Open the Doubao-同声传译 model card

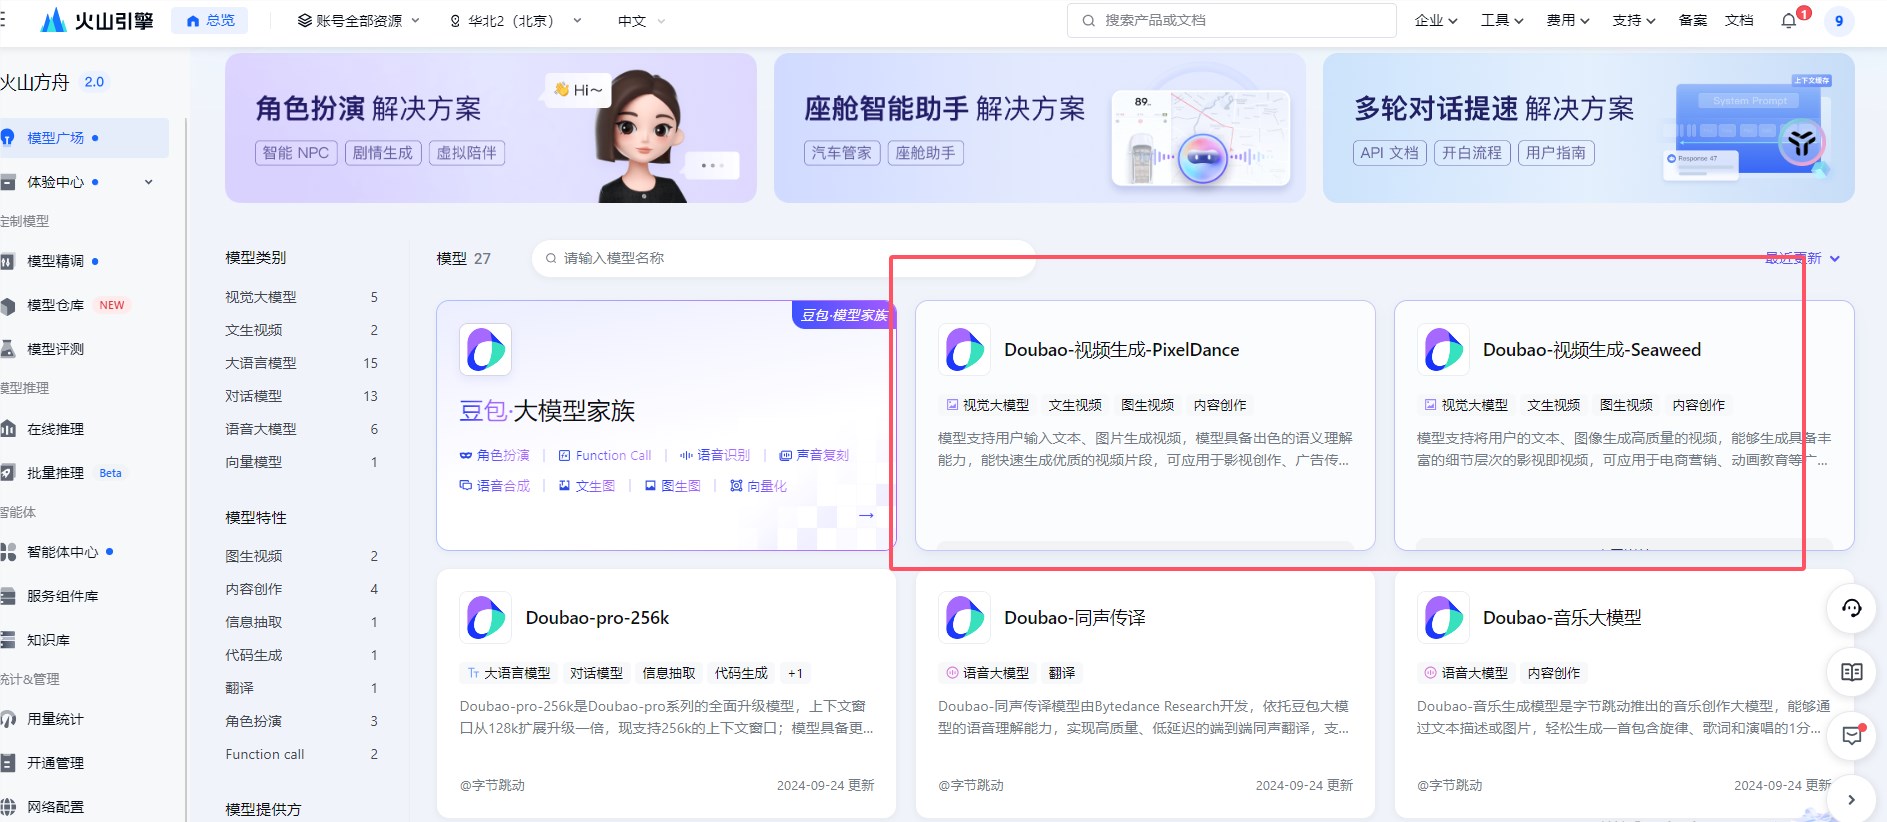1145,694
